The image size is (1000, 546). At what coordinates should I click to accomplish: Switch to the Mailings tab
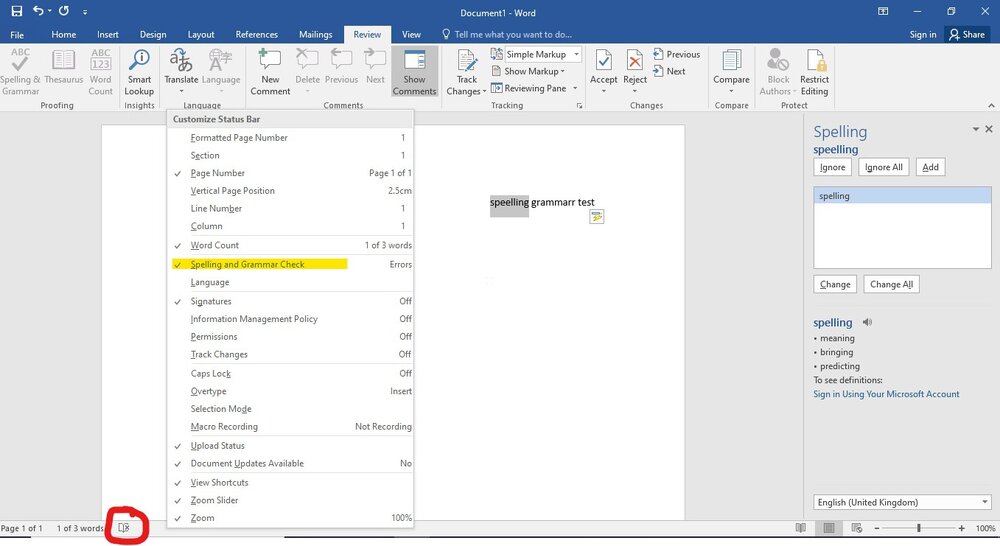pos(315,34)
